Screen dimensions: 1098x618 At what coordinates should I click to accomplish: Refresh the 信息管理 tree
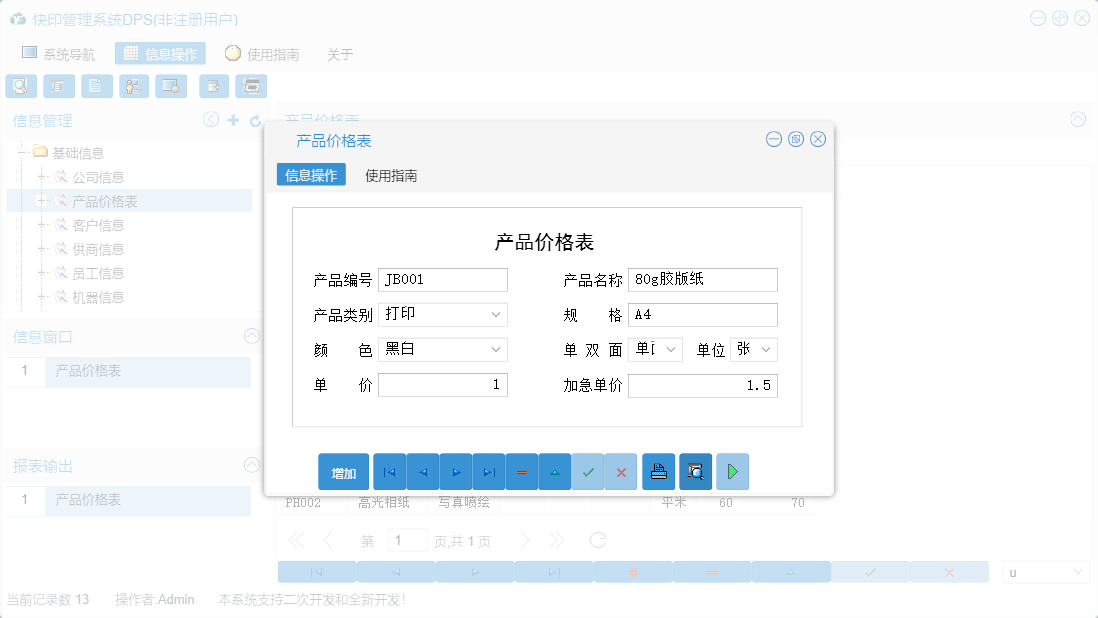pos(253,119)
